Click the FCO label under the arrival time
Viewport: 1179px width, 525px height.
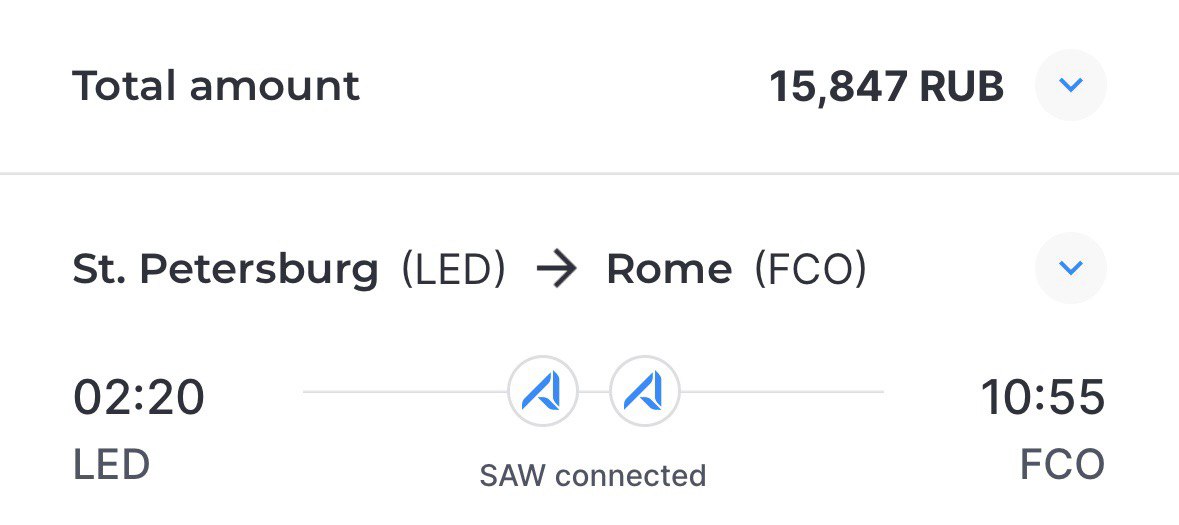pyautogui.click(x=1062, y=464)
